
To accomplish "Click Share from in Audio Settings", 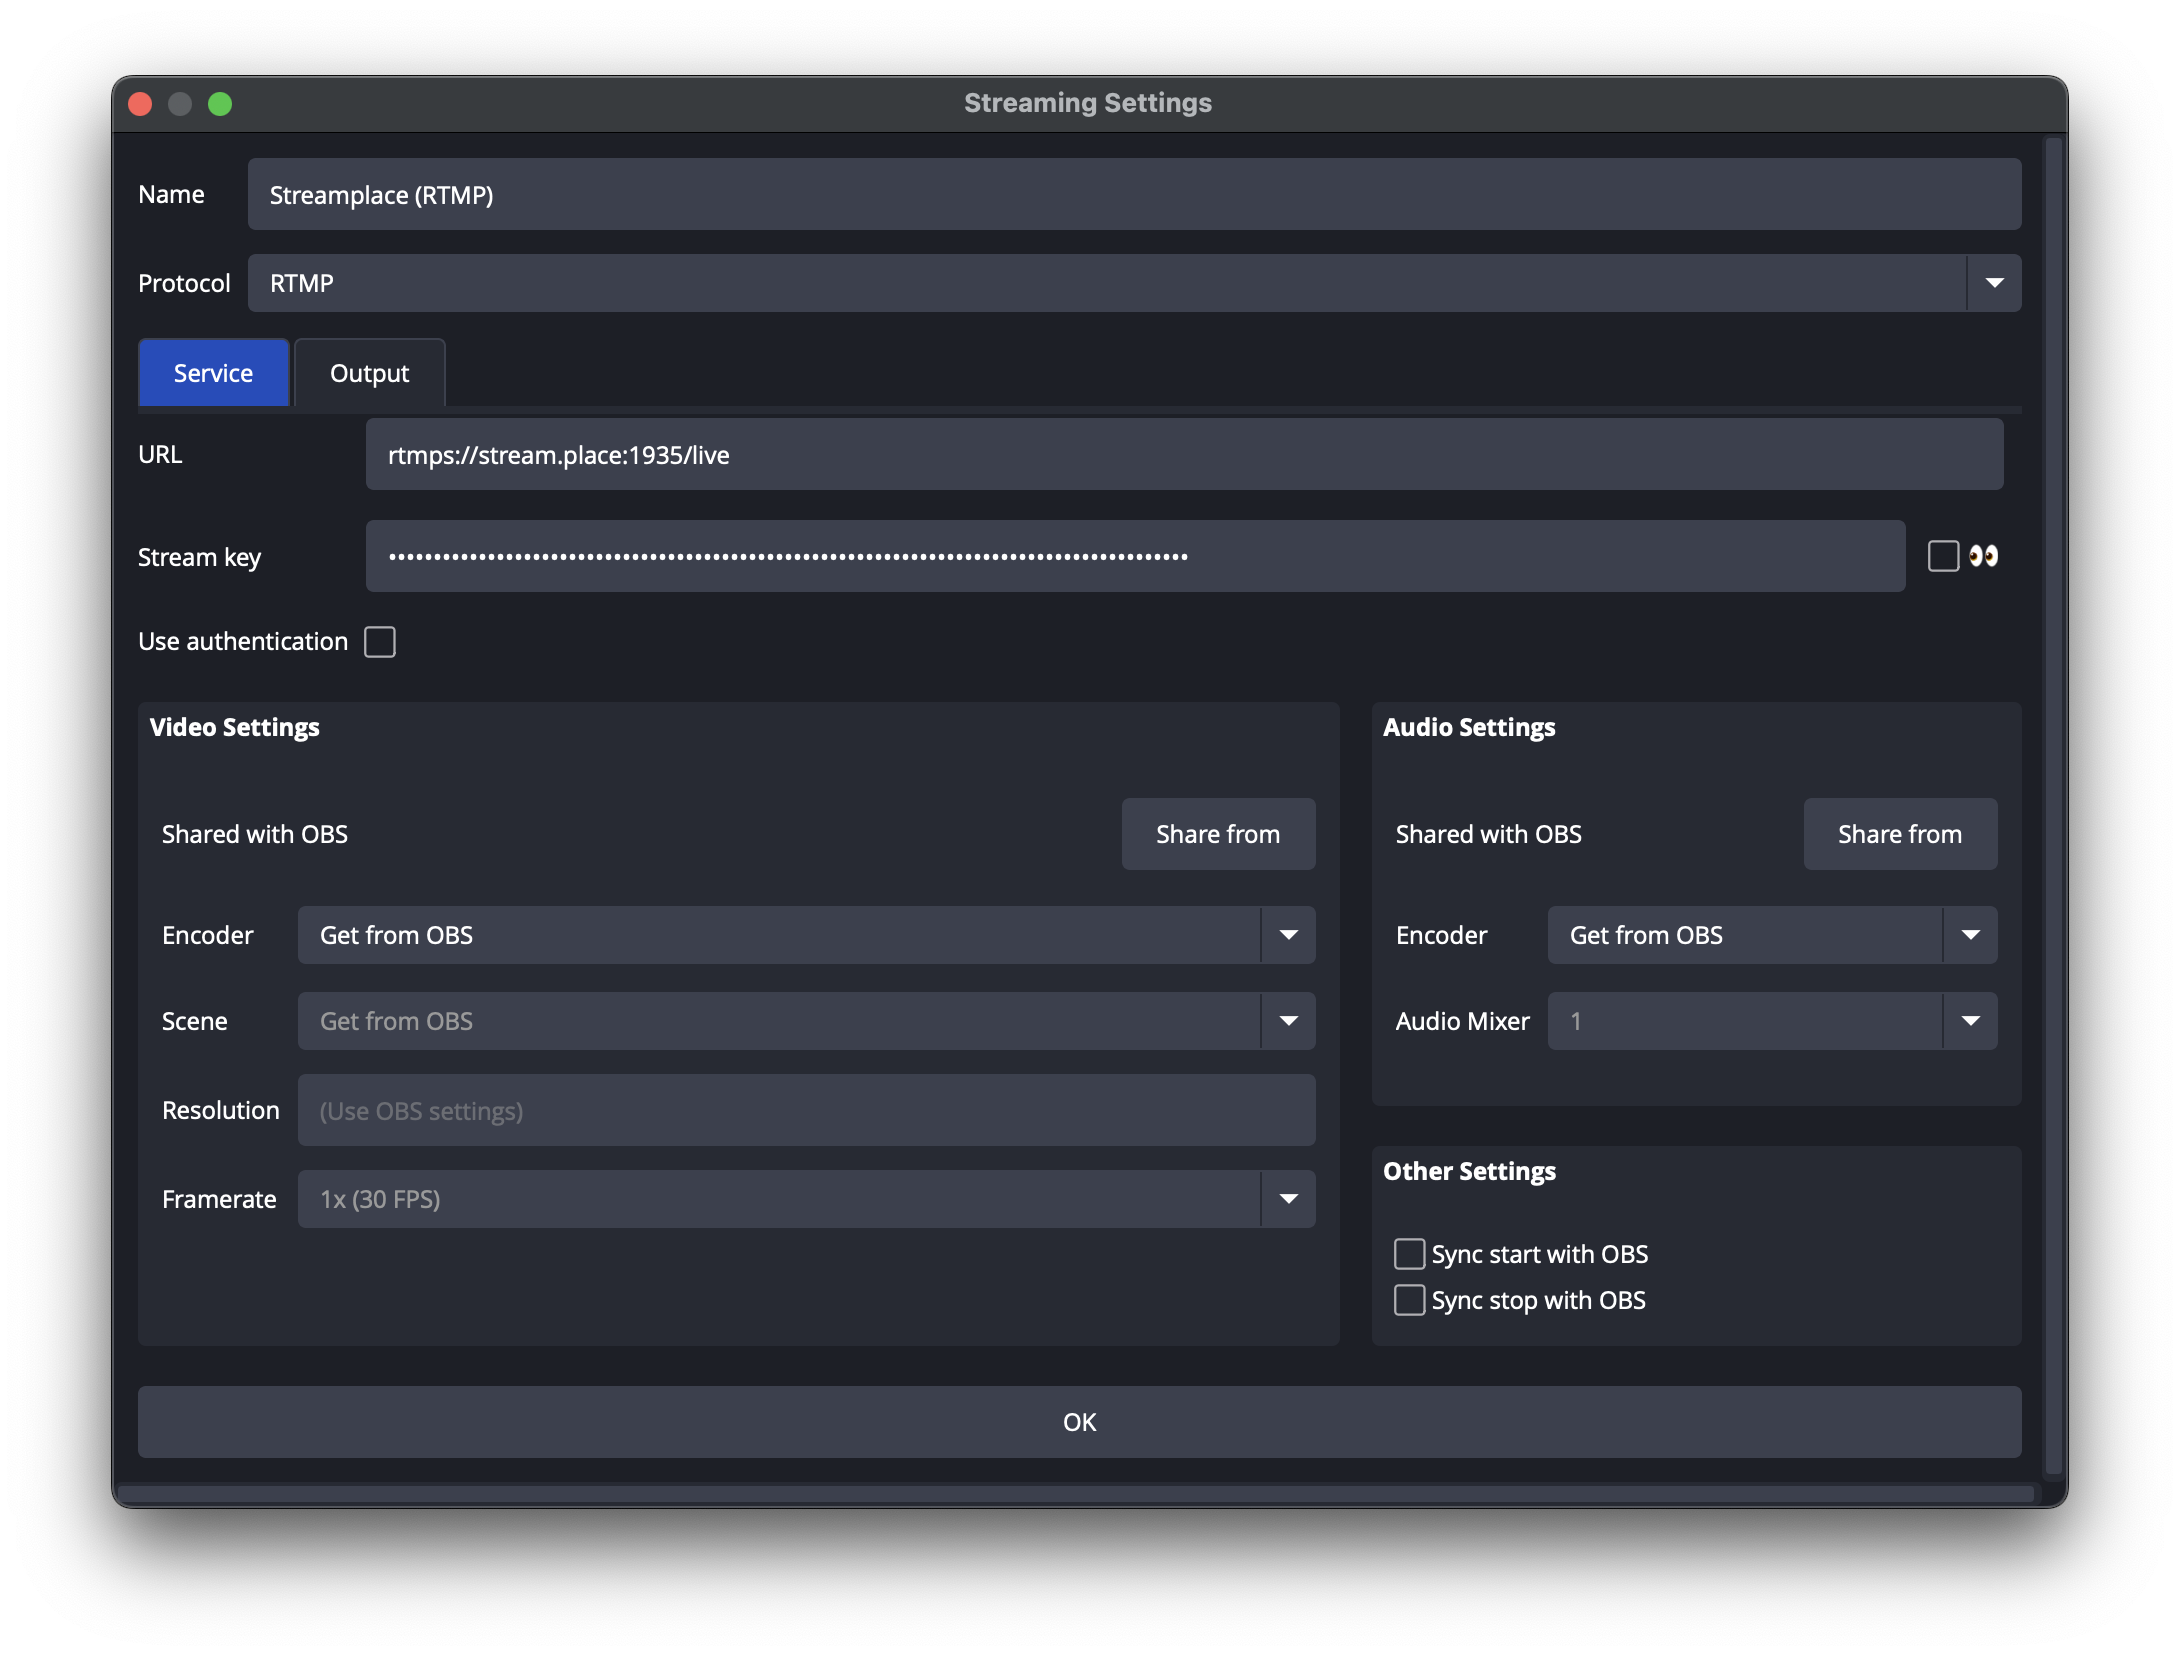I will pyautogui.click(x=1899, y=833).
